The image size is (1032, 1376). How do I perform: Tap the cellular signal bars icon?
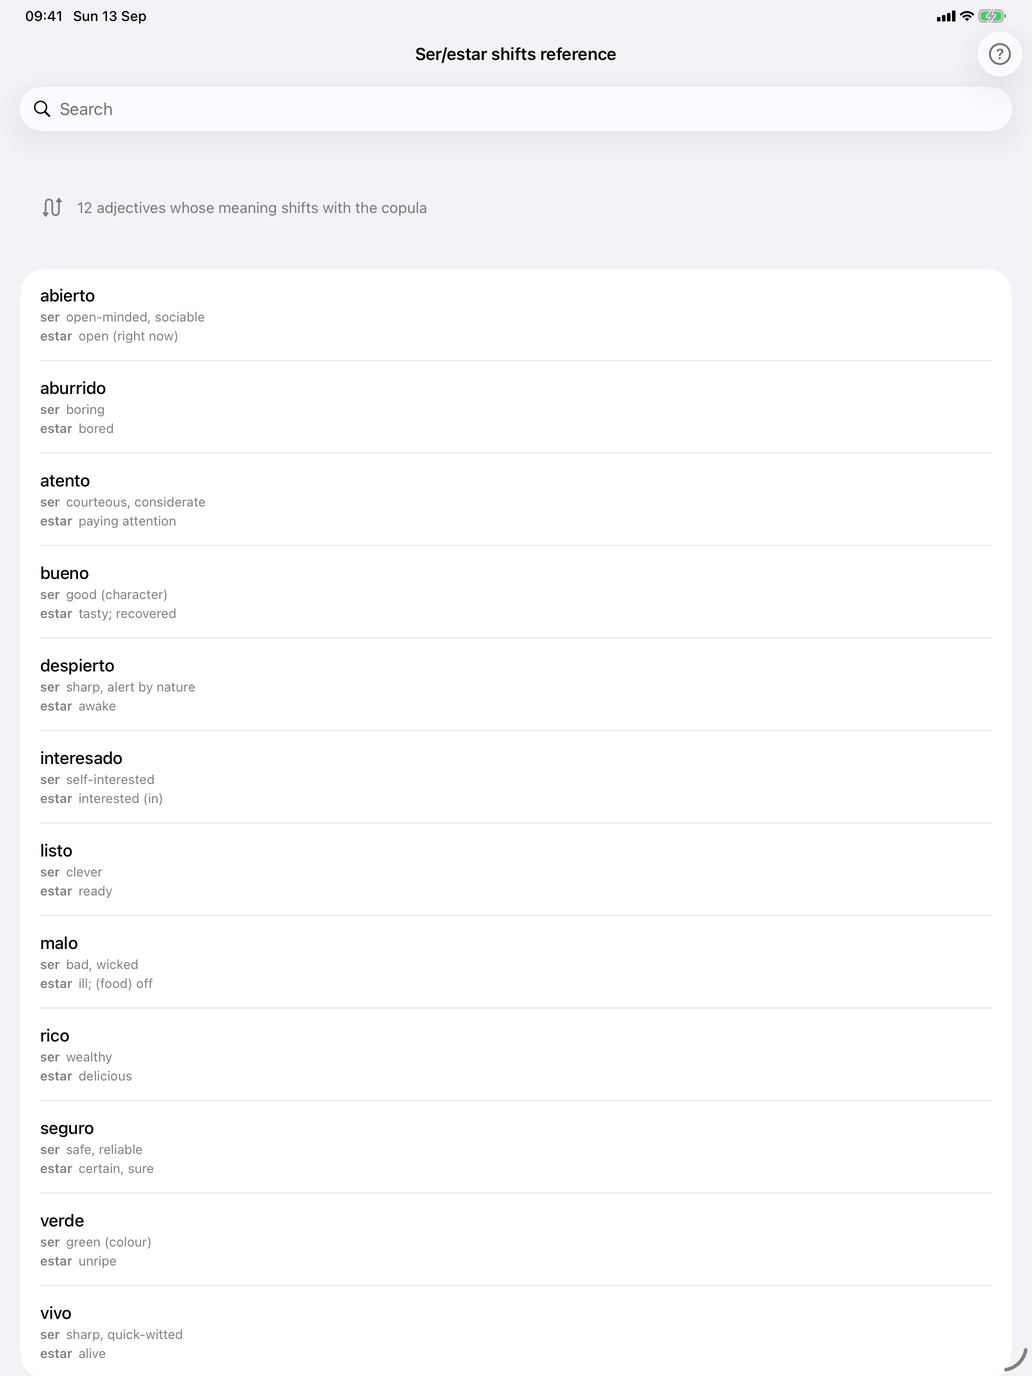pos(946,16)
